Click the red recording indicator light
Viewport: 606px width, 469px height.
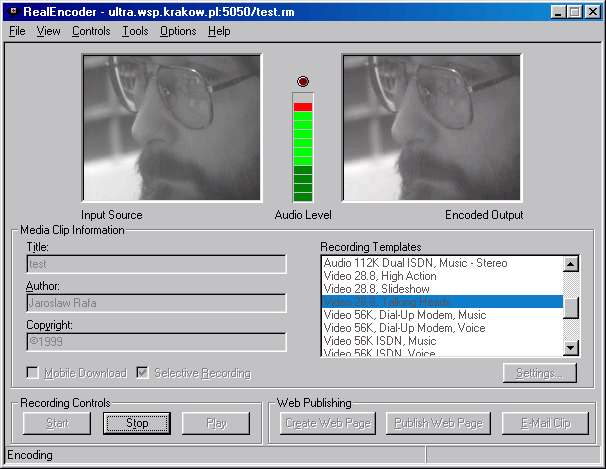coord(303,81)
